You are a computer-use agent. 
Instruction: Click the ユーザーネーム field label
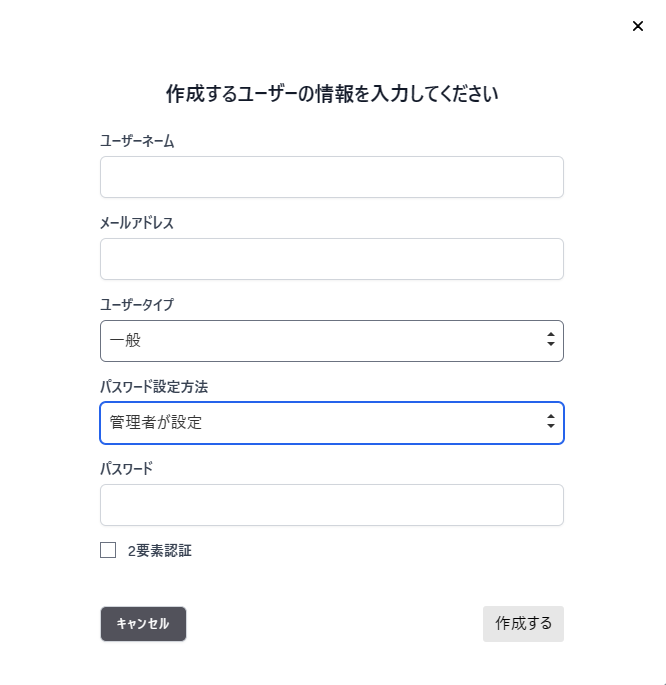137,141
